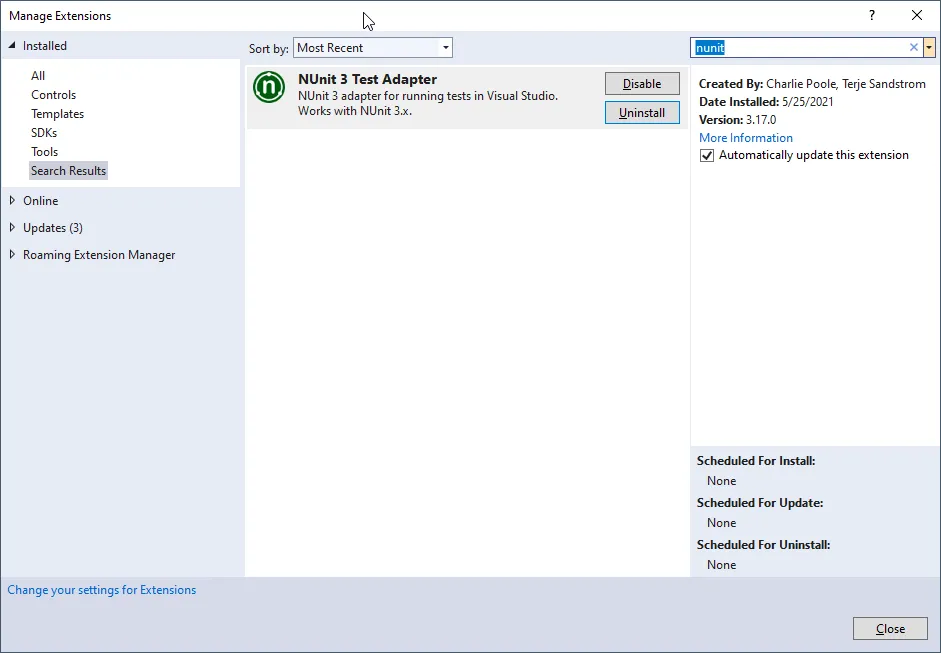Open the More Information link
The image size is (941, 653).
pyautogui.click(x=746, y=137)
